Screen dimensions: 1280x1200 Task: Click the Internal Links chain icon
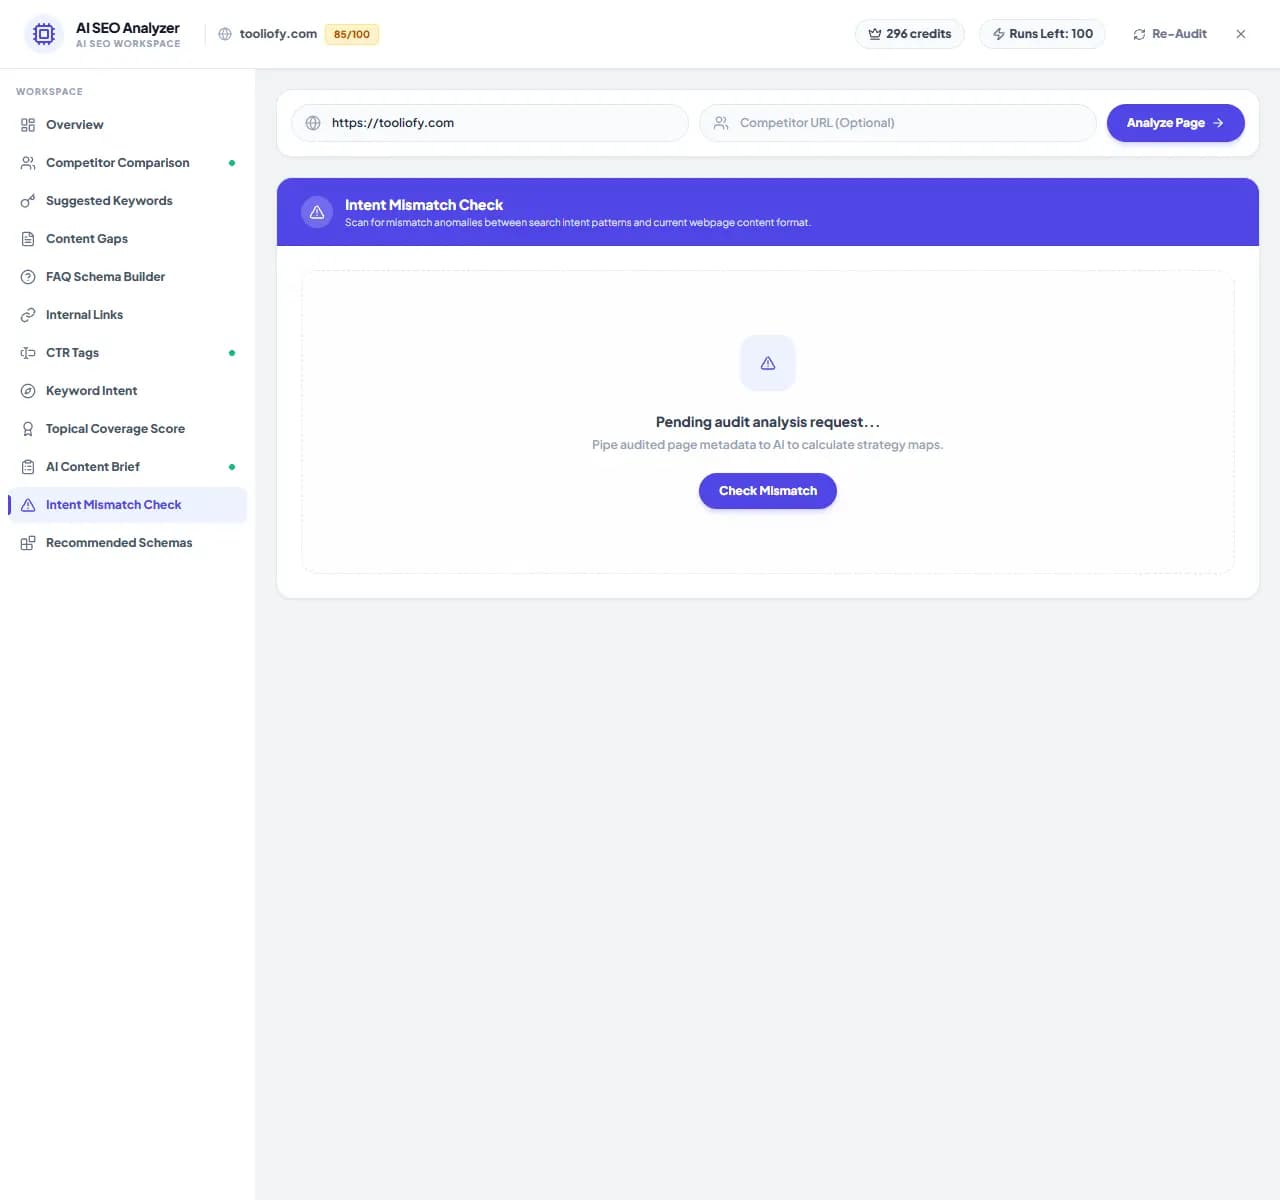[28, 315]
